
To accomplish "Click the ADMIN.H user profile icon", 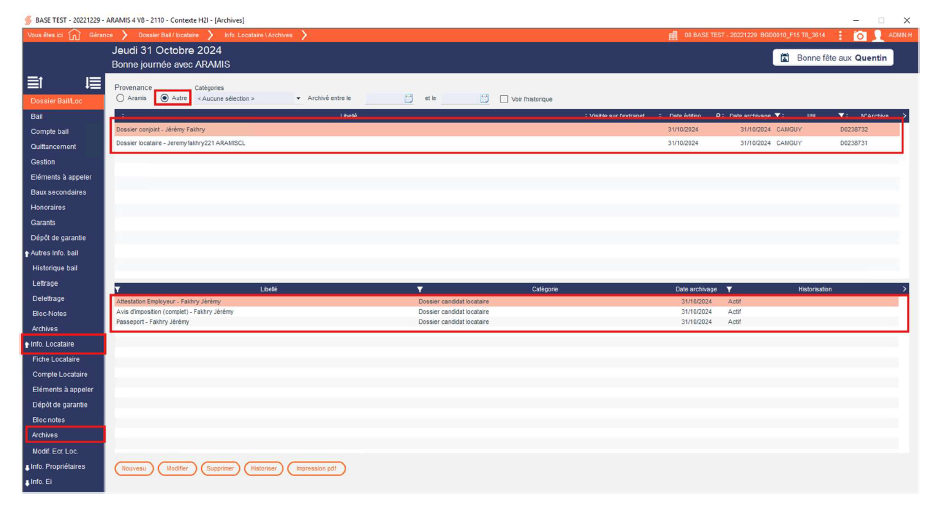I will coord(877,35).
